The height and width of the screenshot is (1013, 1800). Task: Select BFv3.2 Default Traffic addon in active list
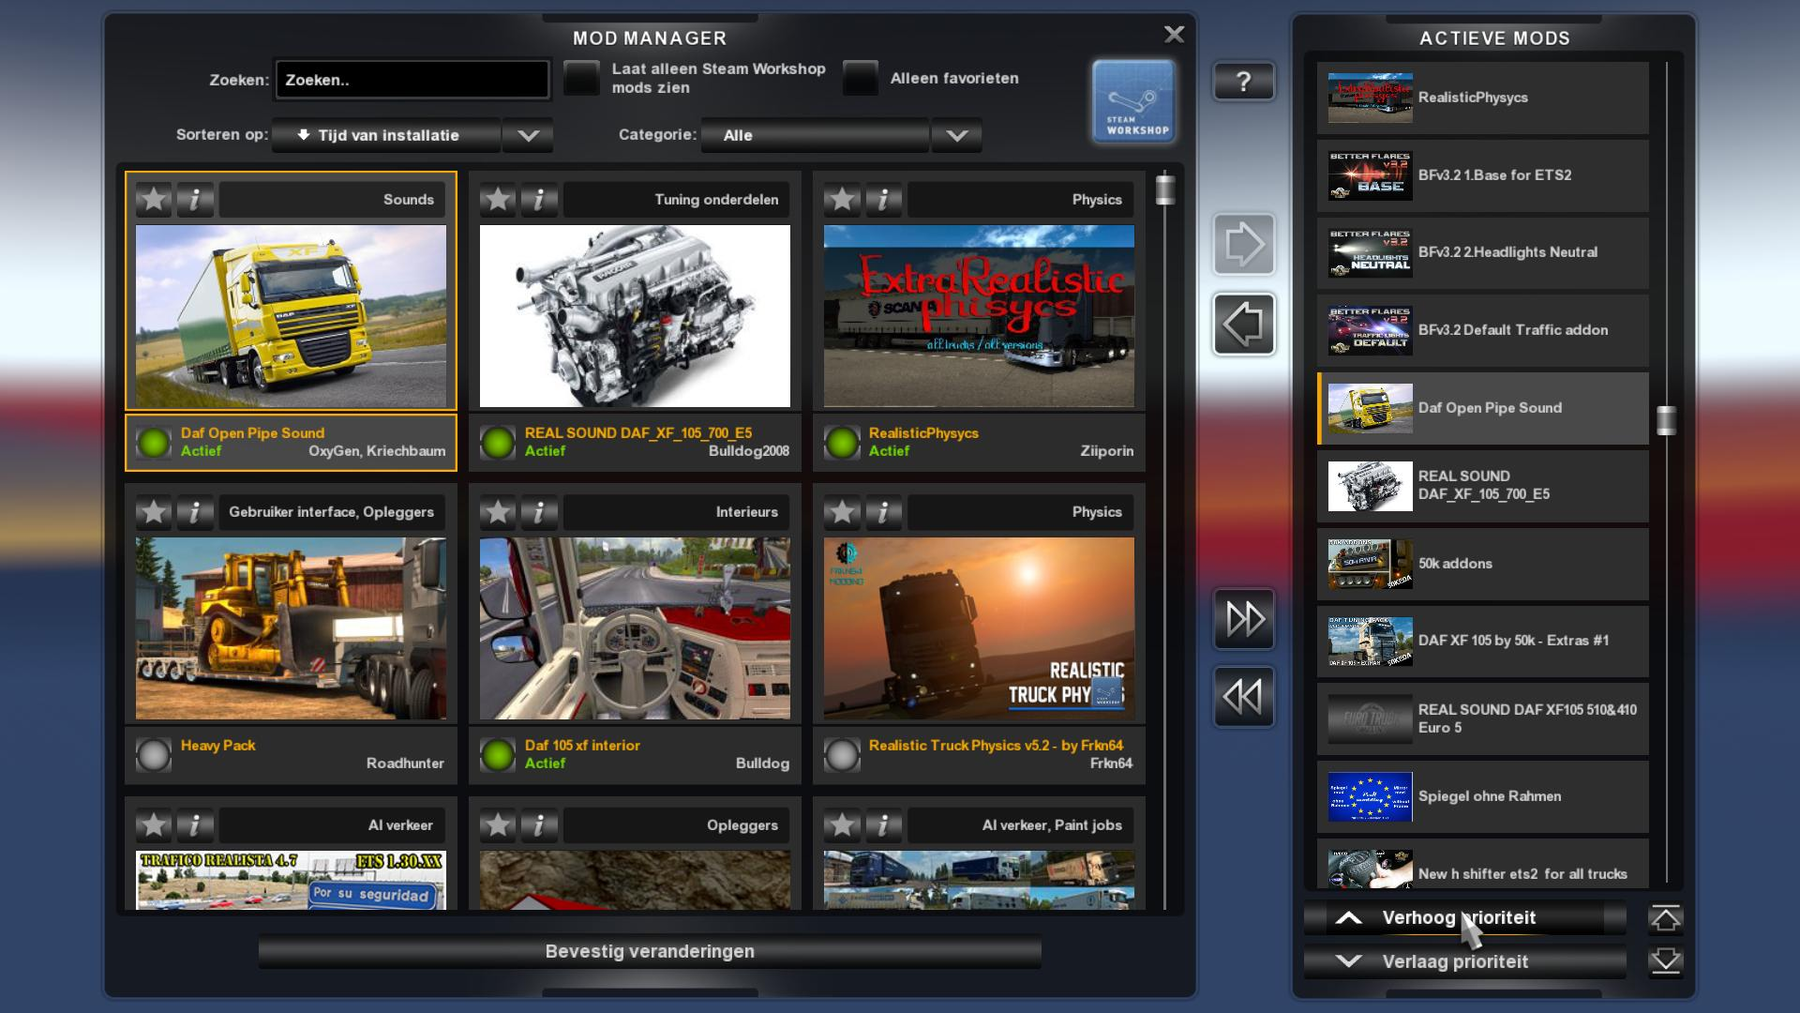click(1482, 330)
